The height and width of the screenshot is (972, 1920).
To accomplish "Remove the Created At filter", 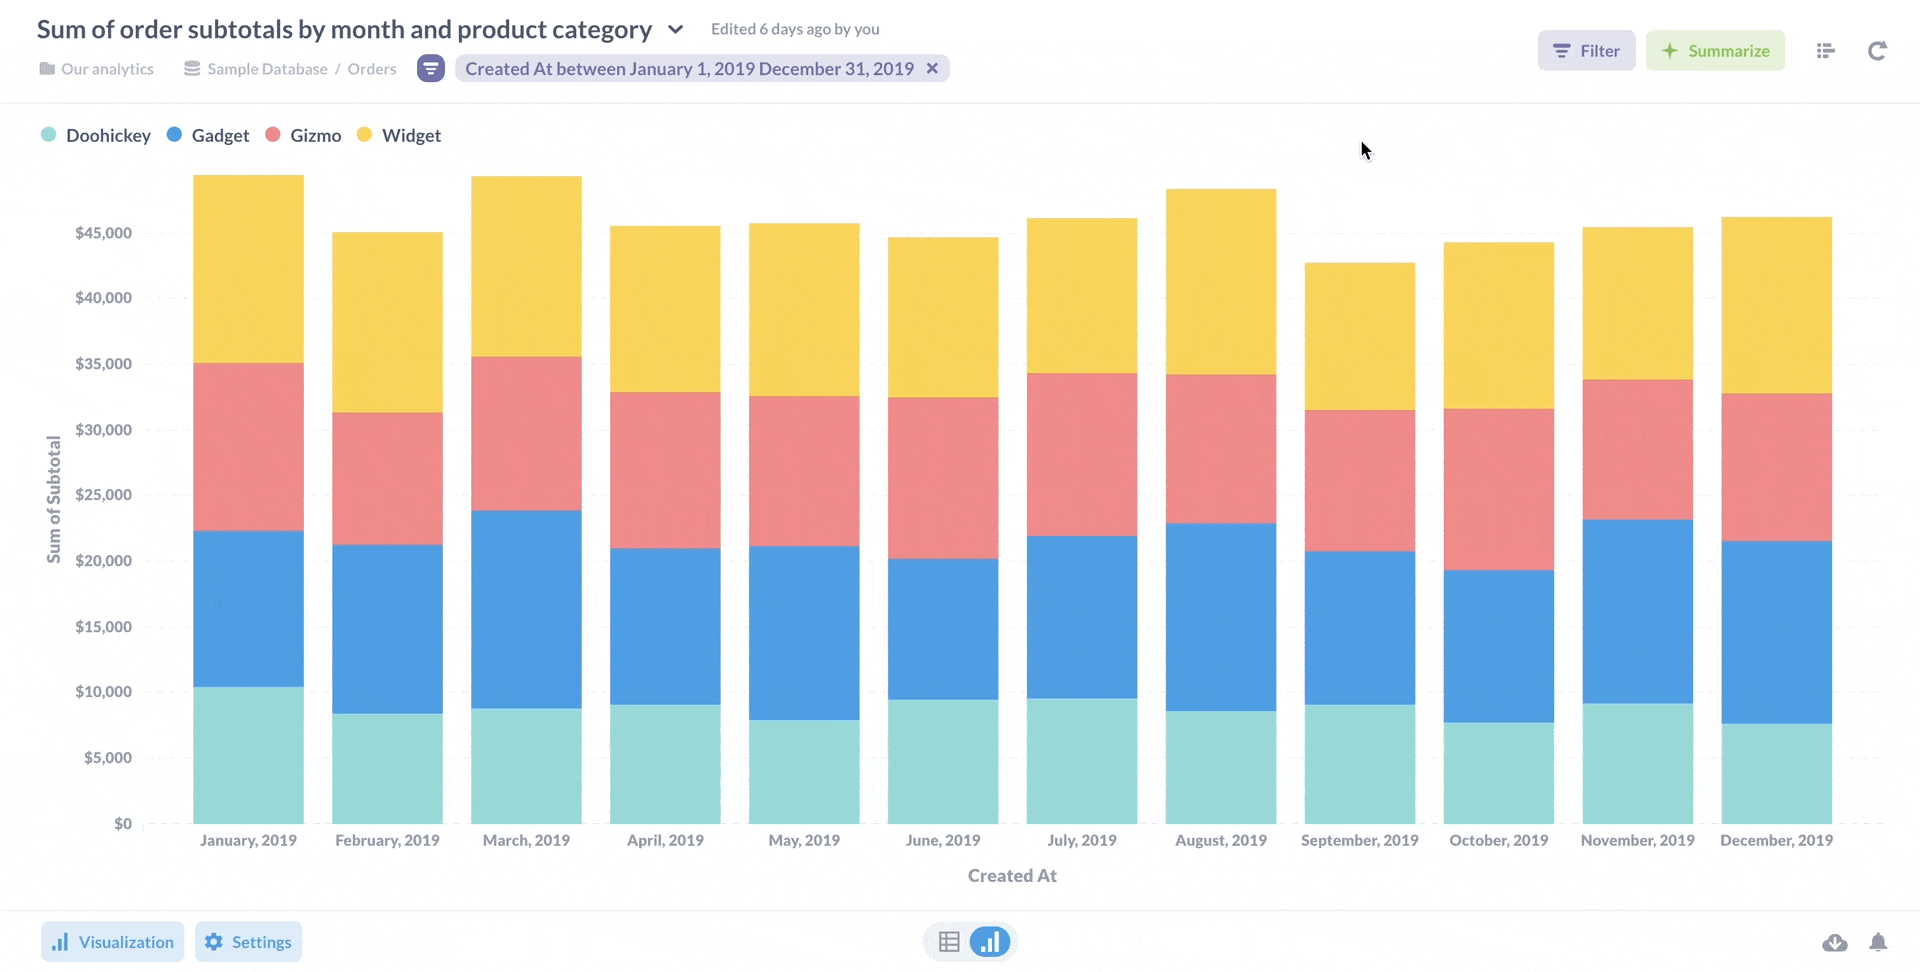I will [x=932, y=68].
